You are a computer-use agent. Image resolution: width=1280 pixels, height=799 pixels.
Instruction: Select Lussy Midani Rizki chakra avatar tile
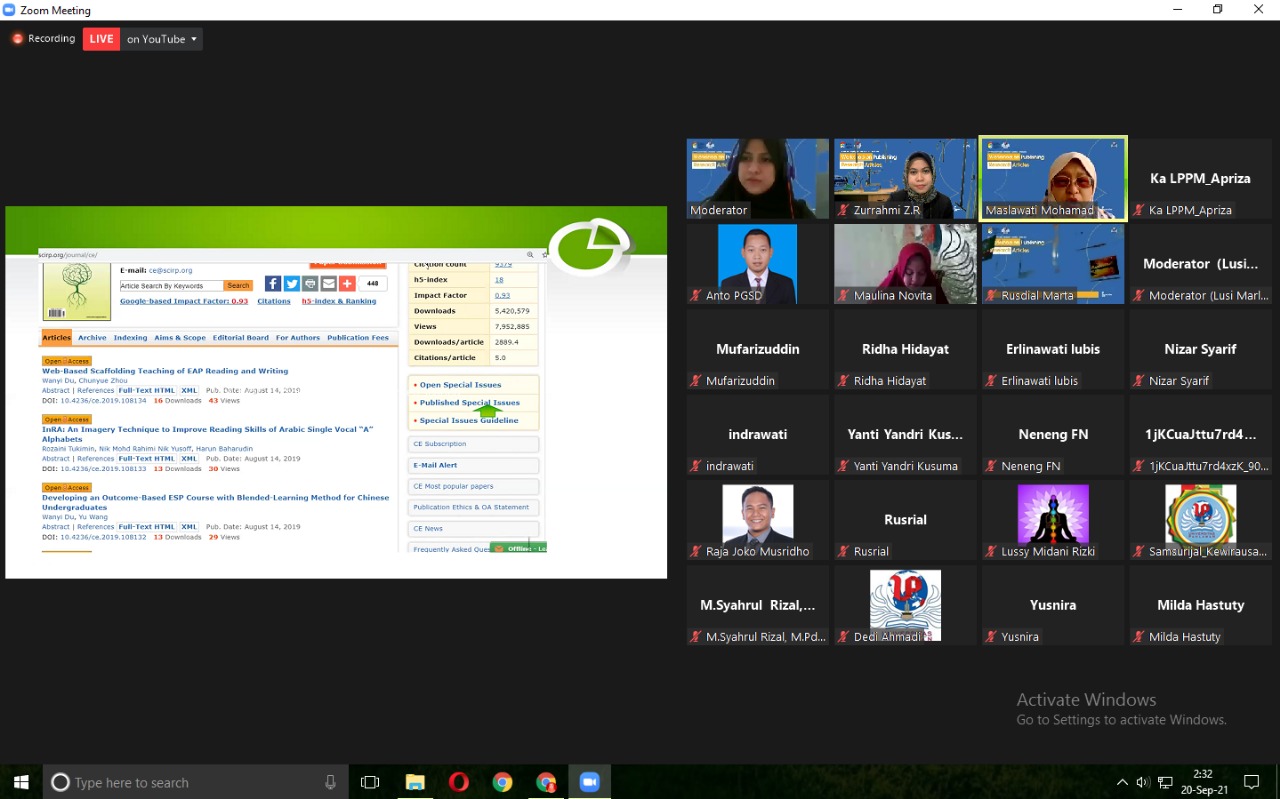coord(1053,520)
